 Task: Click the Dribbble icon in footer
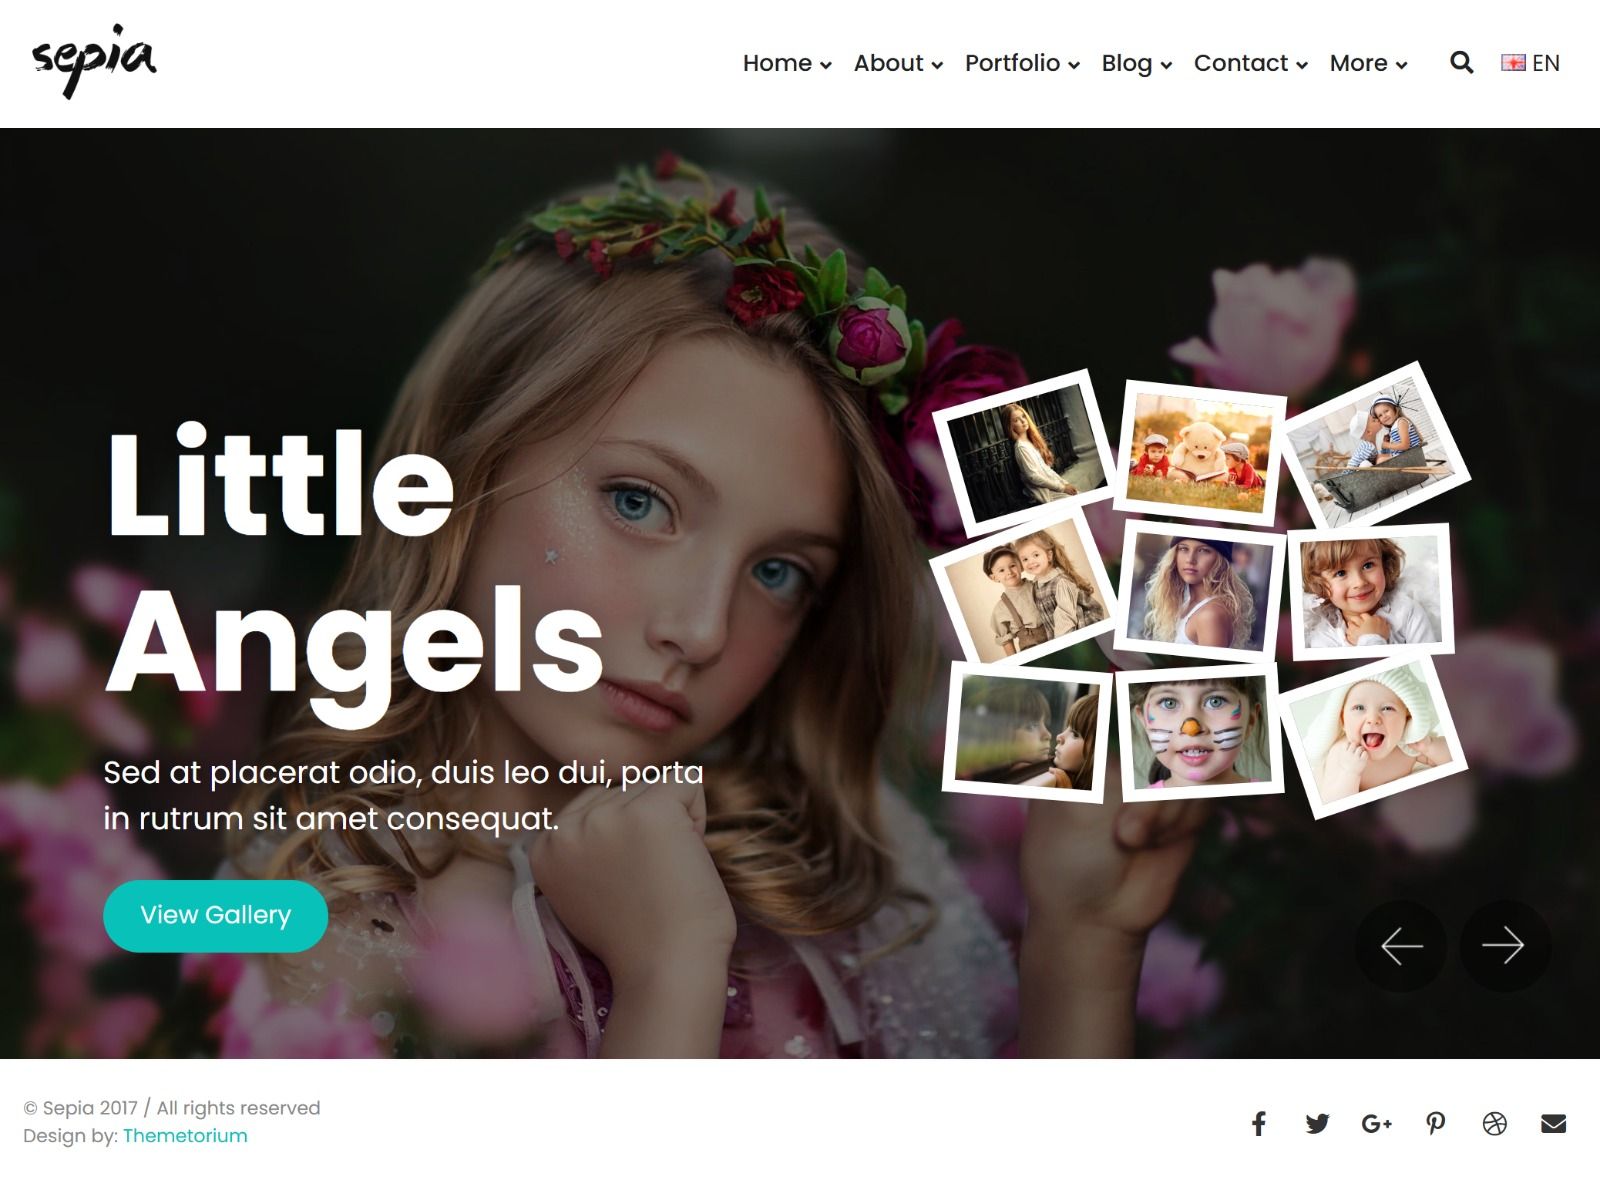pyautogui.click(x=1494, y=1124)
